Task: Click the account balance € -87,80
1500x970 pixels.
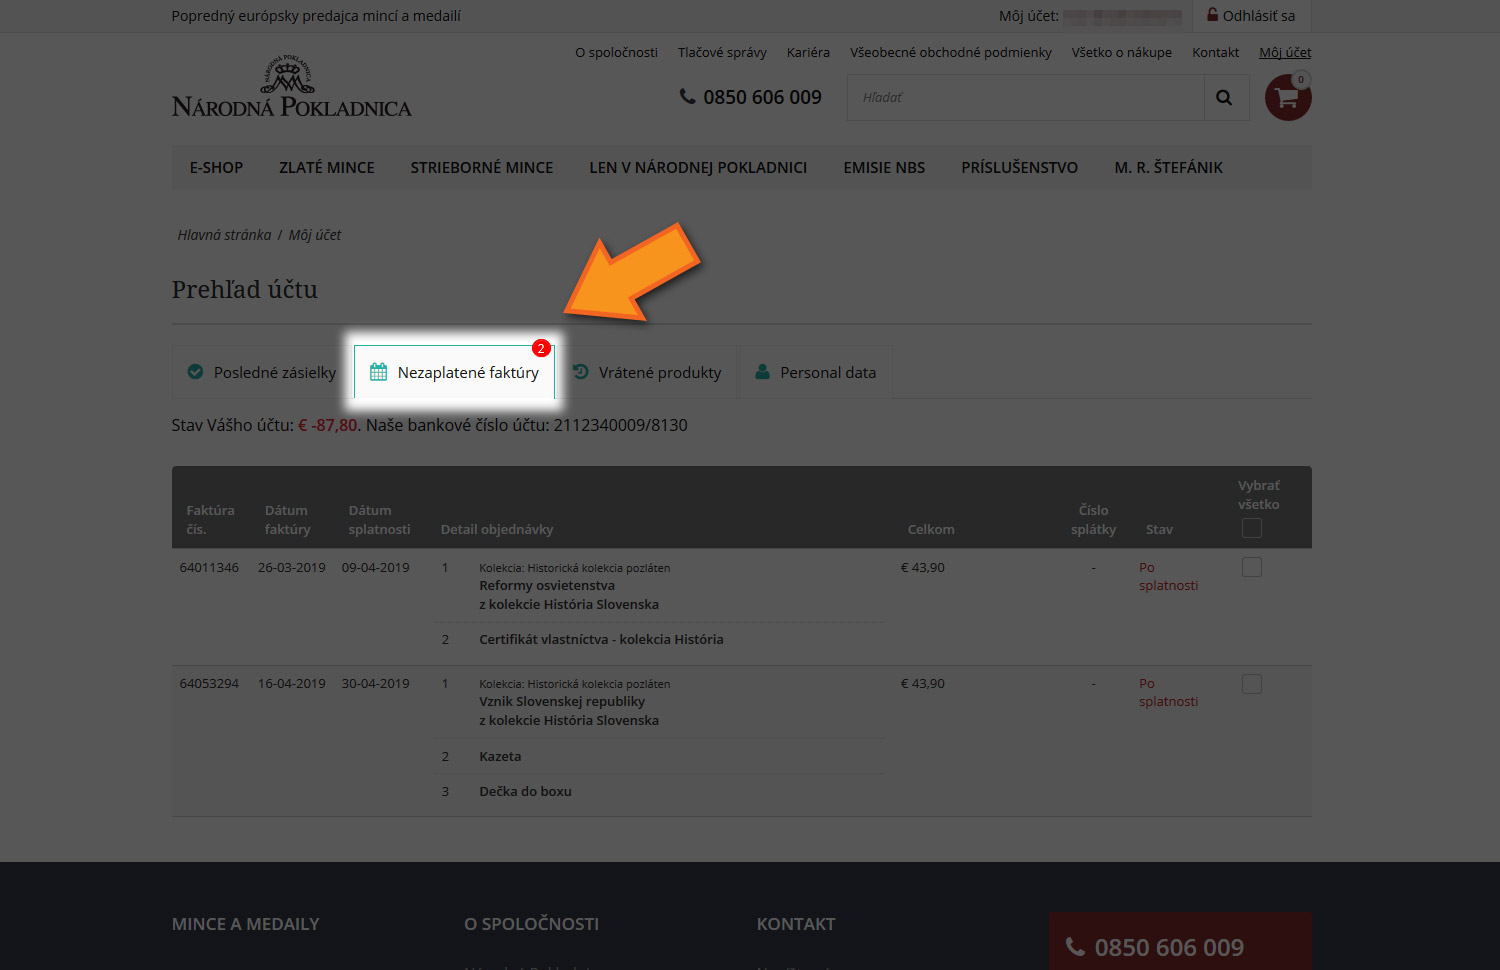Action: click(x=328, y=425)
